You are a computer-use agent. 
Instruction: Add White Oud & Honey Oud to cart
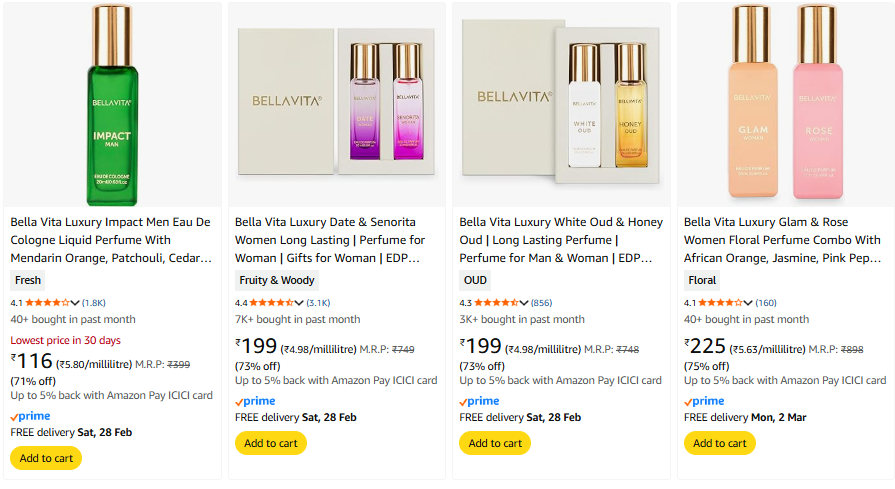pos(495,443)
